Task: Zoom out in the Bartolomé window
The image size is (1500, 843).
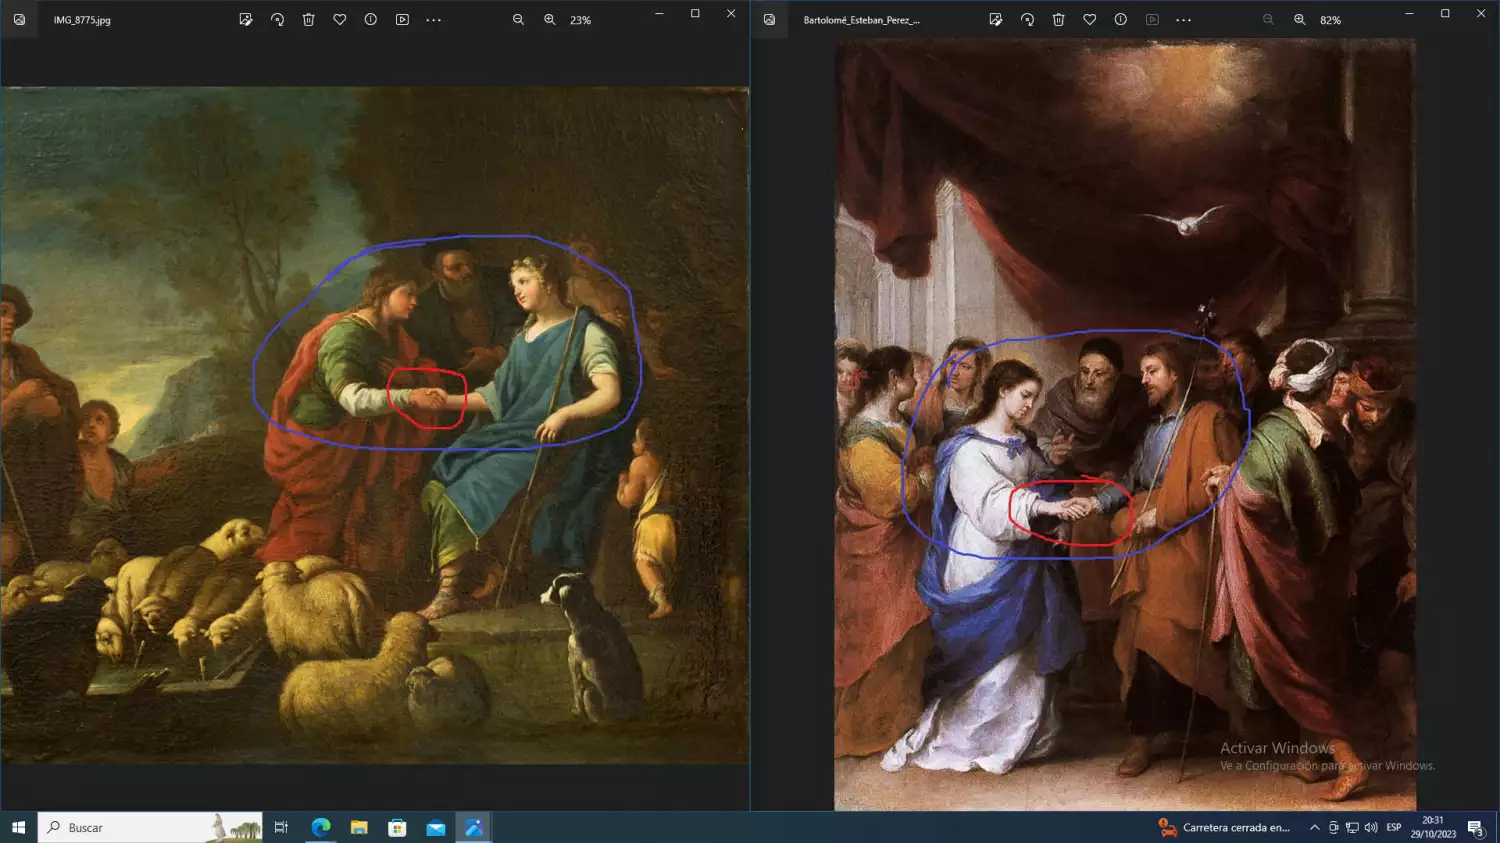Action: coord(1268,20)
